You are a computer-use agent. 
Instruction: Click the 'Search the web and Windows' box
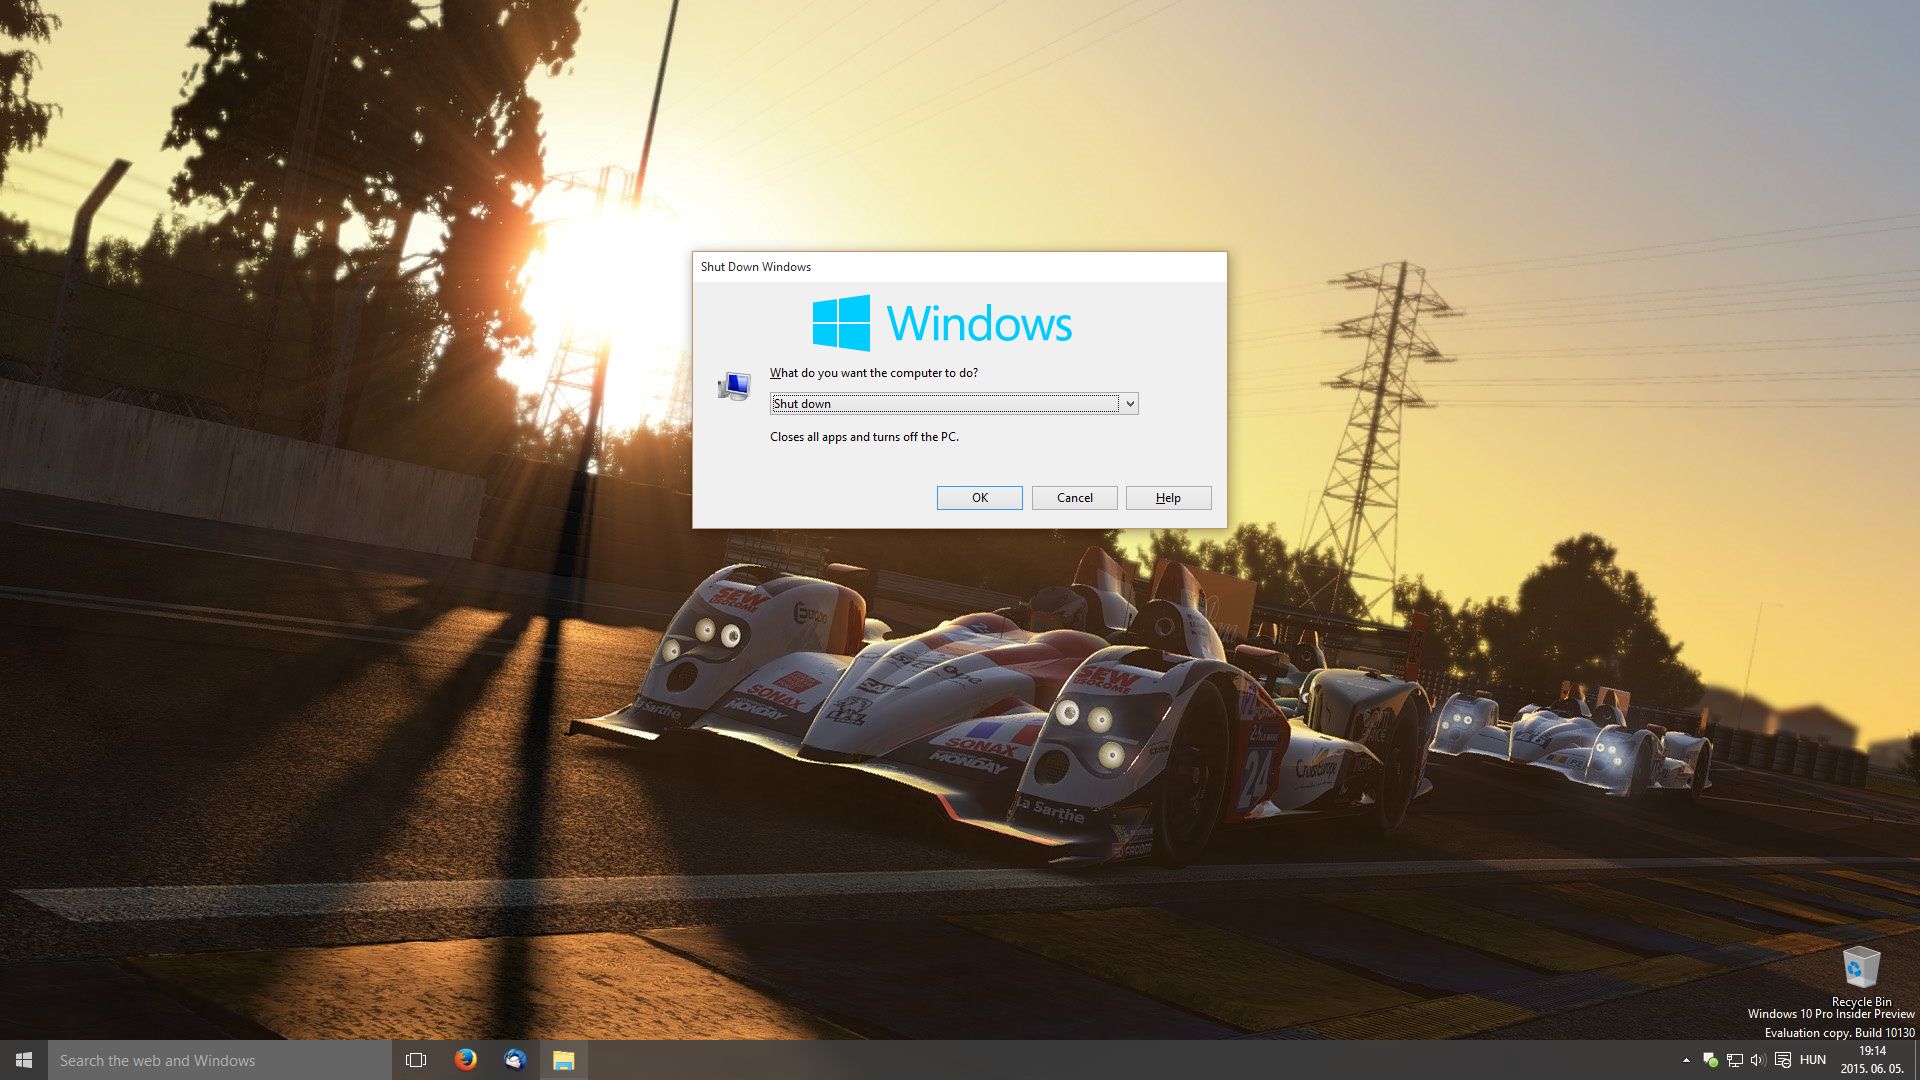click(220, 1060)
